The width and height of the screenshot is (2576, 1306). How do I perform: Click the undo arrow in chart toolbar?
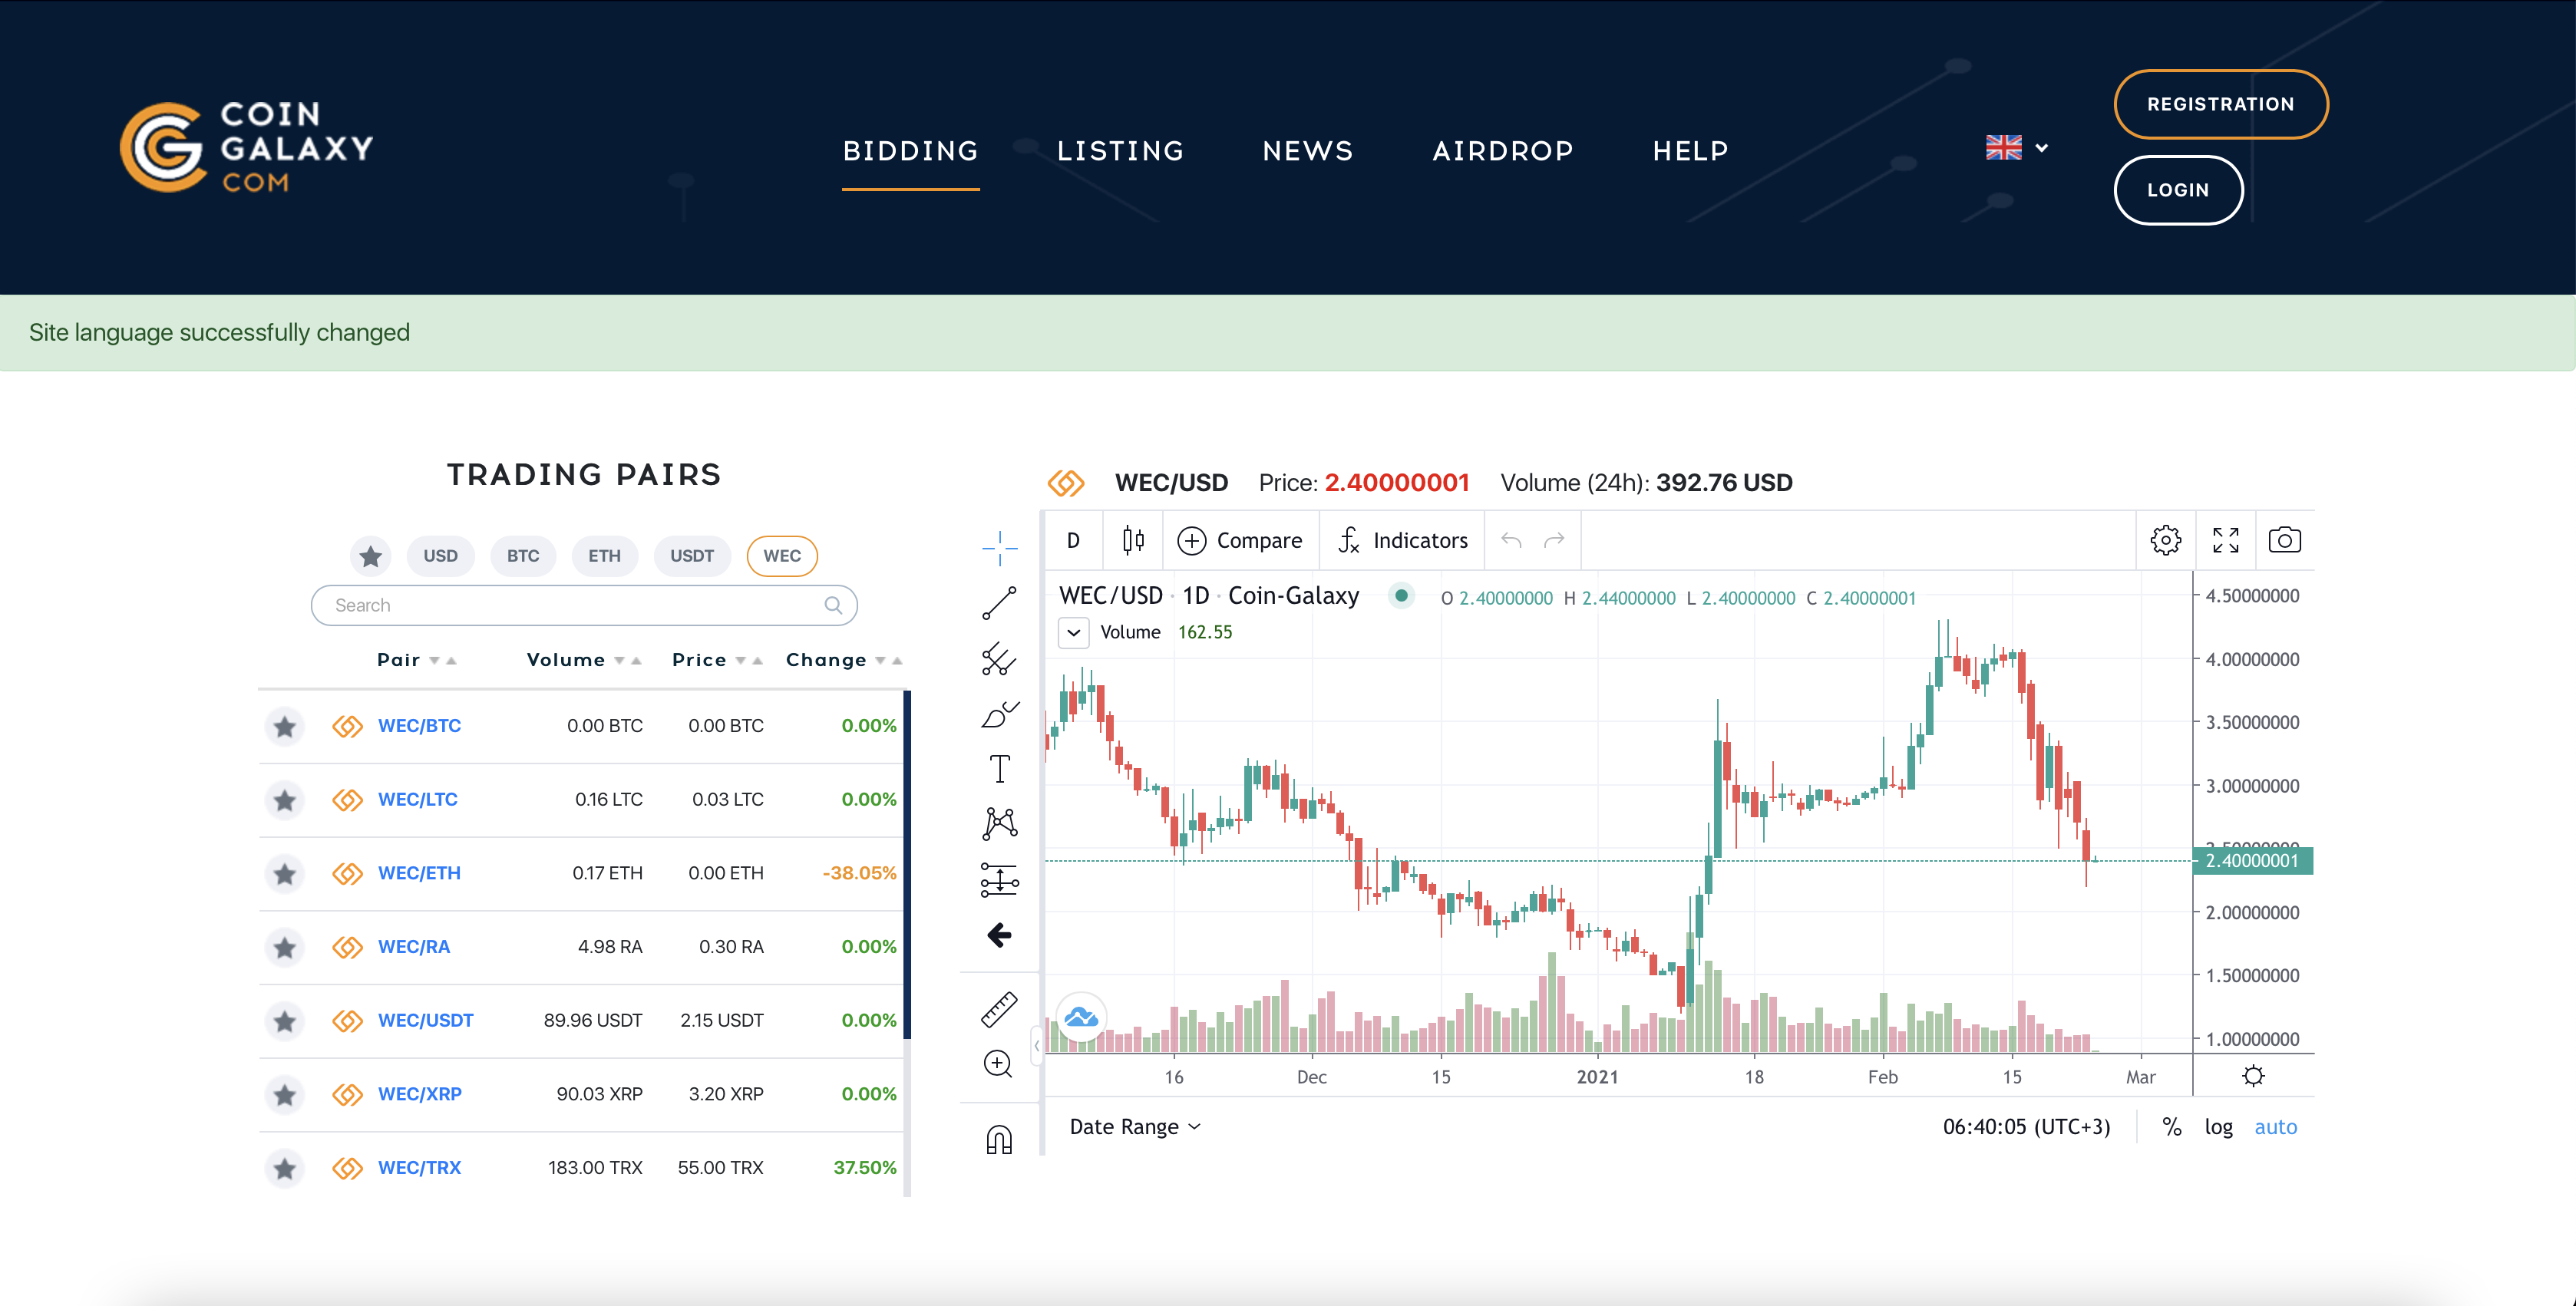1511,540
